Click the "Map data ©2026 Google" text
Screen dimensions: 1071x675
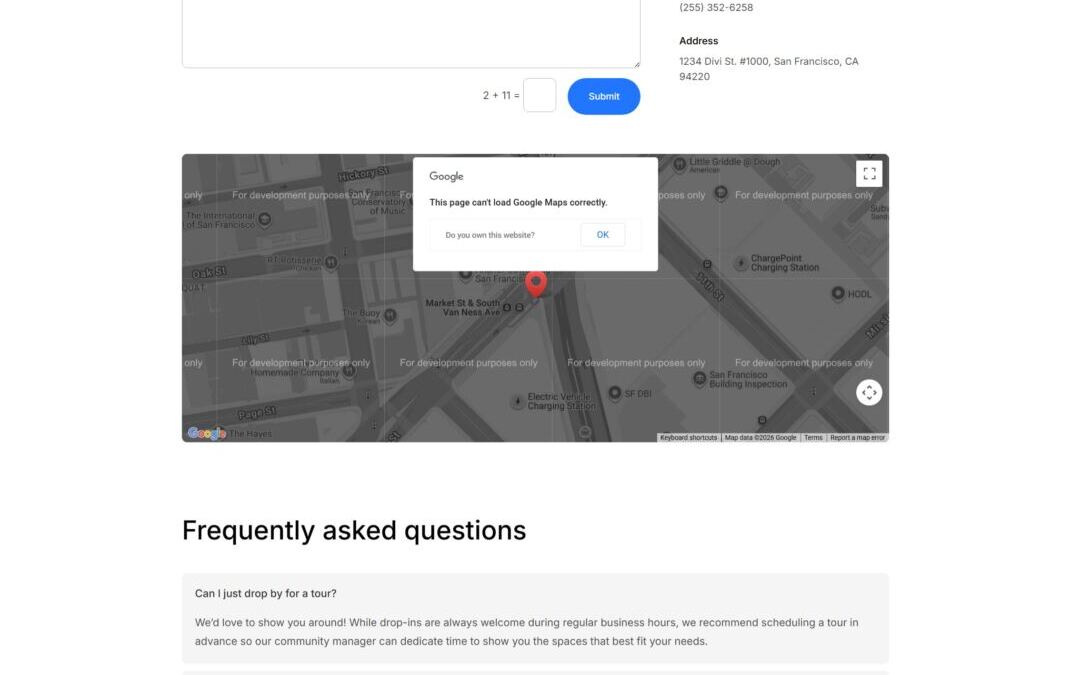point(760,437)
